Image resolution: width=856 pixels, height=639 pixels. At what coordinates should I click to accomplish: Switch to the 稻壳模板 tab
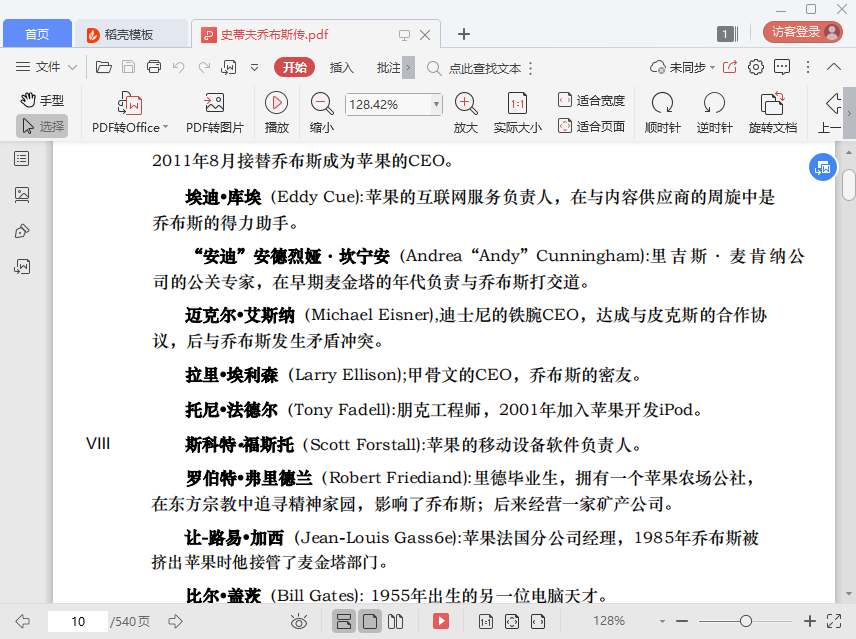[x=131, y=34]
